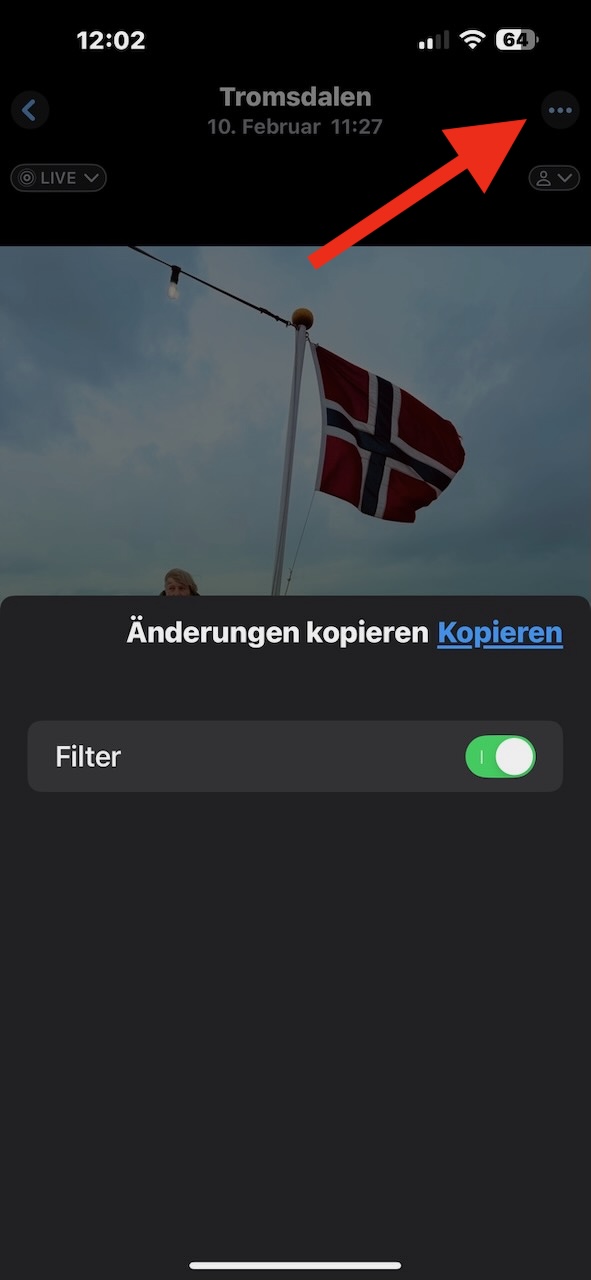The width and height of the screenshot is (591, 1280).
Task: Tap the battery indicator showing 64
Action: [x=518, y=40]
